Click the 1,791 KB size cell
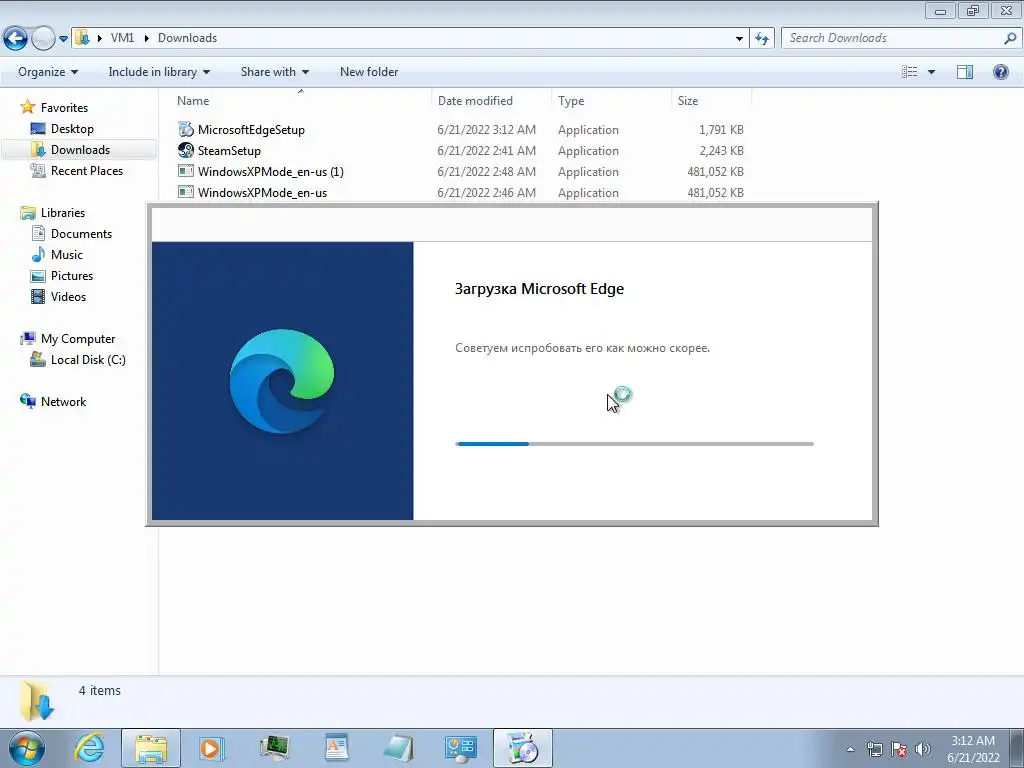 tap(721, 129)
